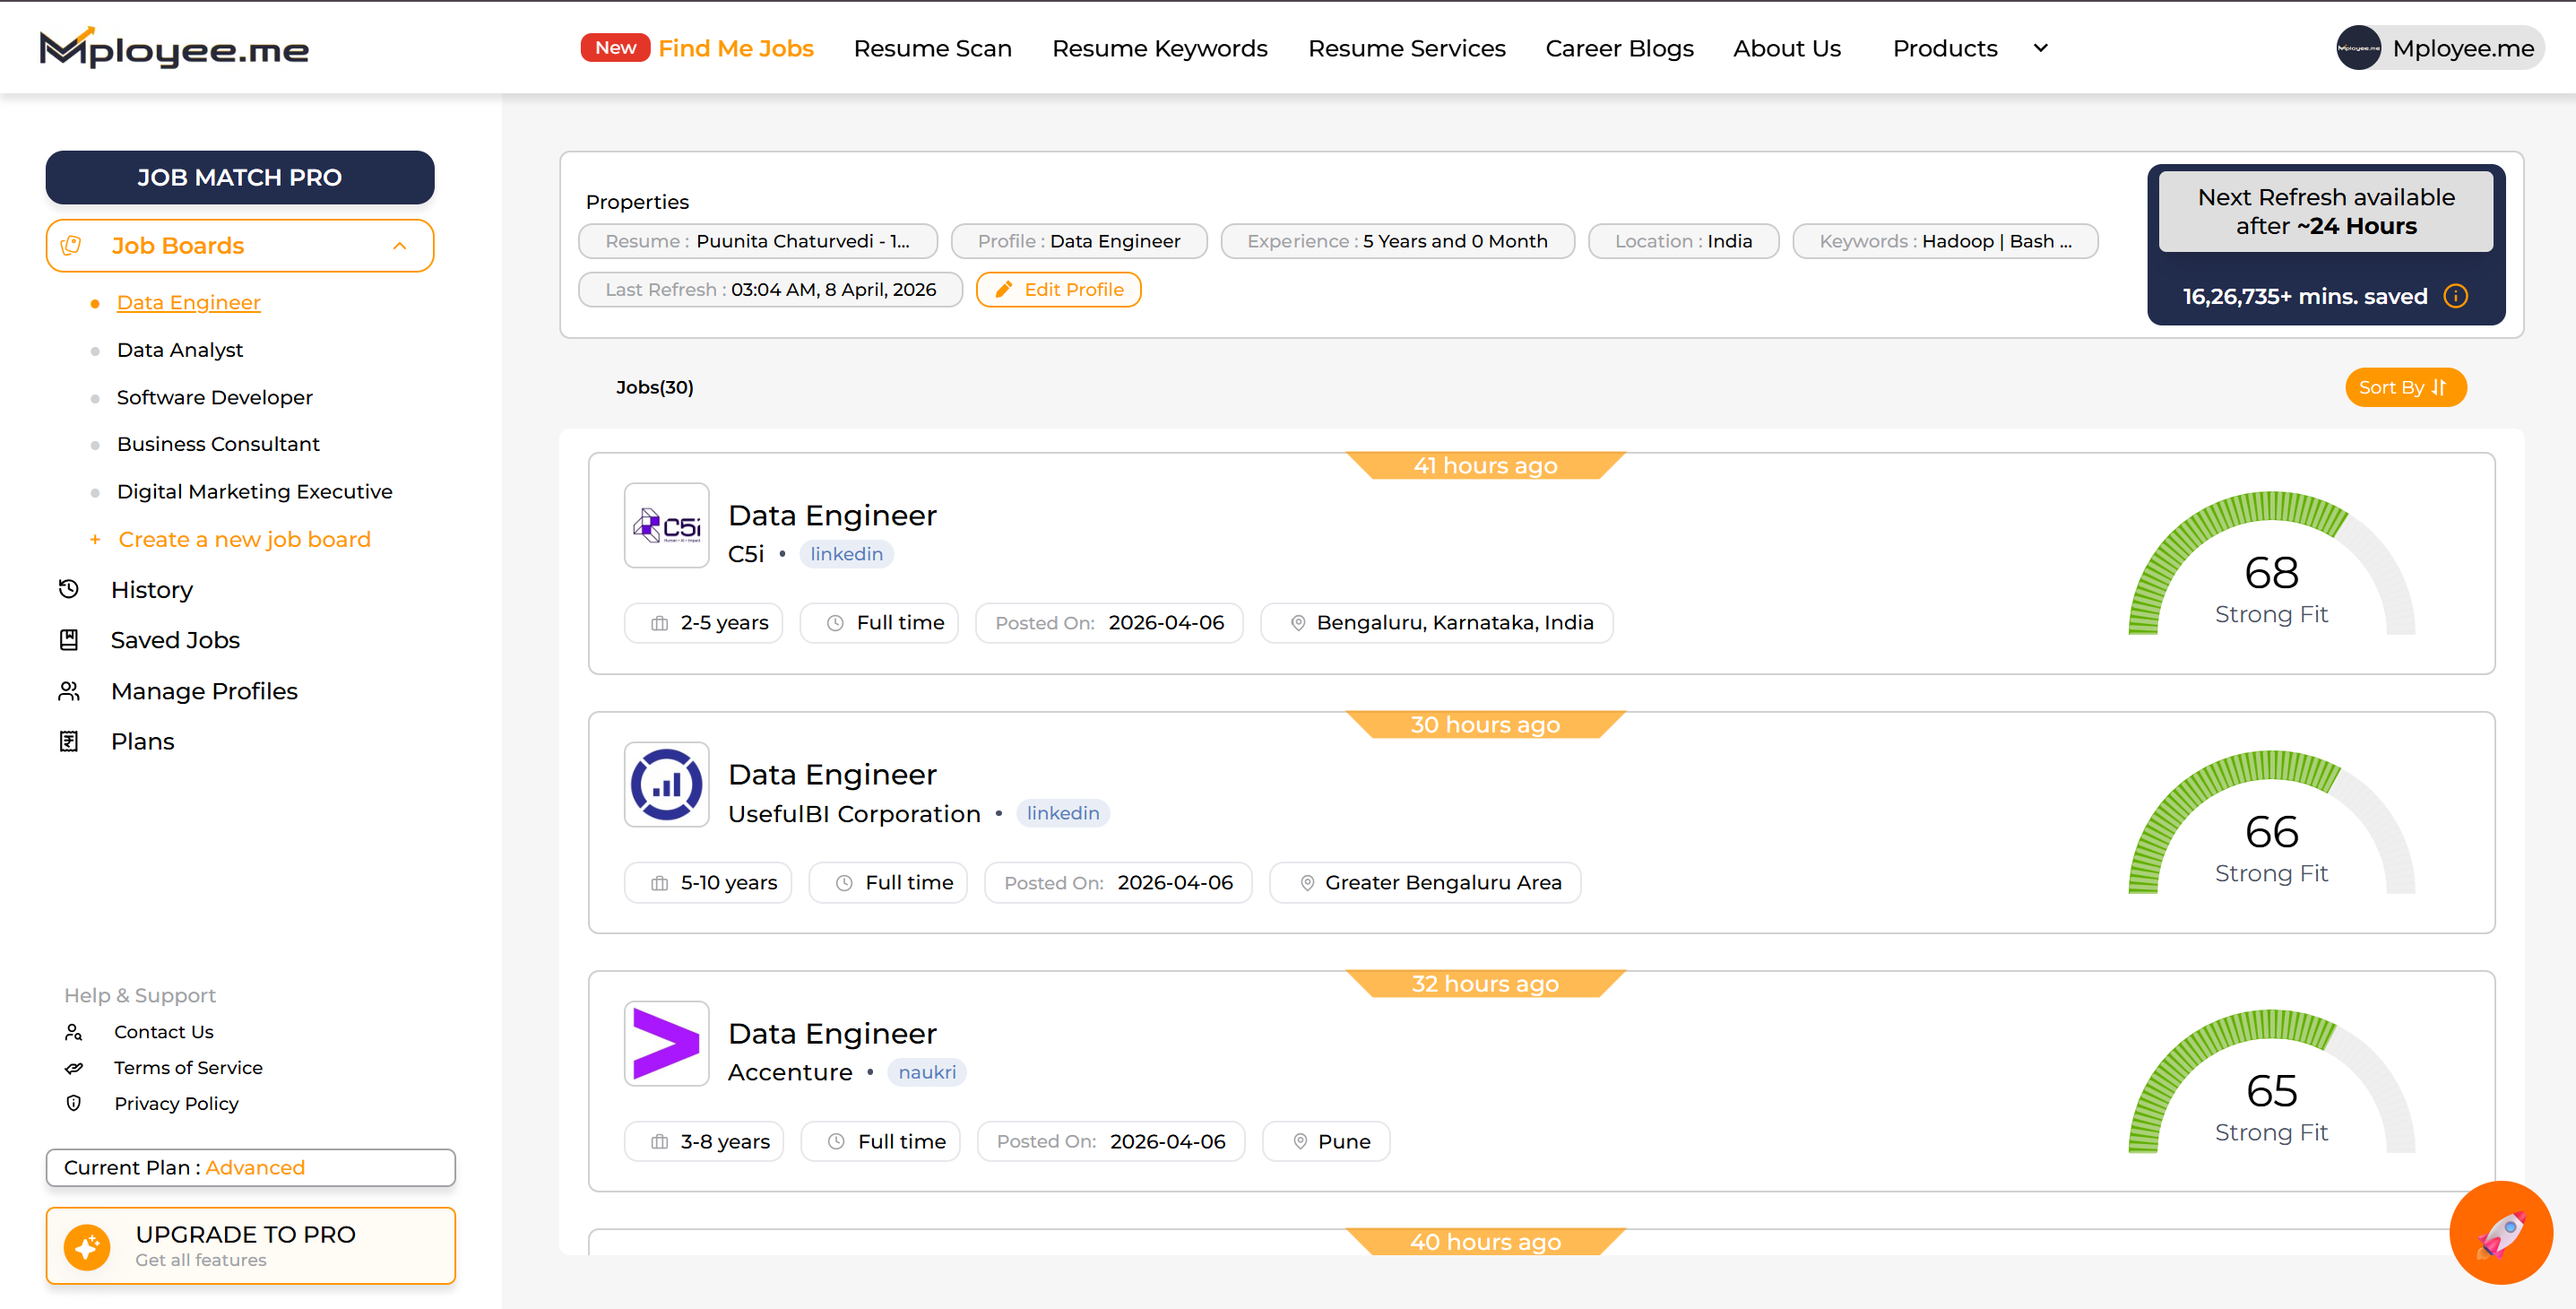Go to Career Blogs in navigation
The width and height of the screenshot is (2576, 1309).
1618,48
